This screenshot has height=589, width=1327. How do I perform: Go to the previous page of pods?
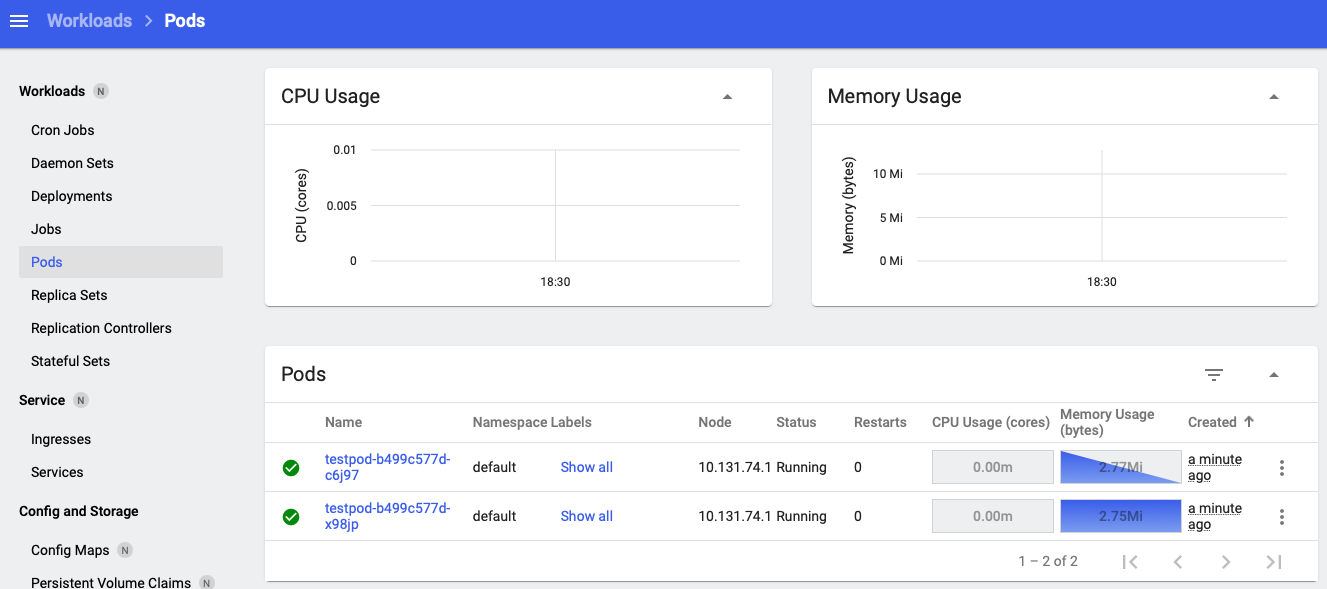pyautogui.click(x=1178, y=562)
